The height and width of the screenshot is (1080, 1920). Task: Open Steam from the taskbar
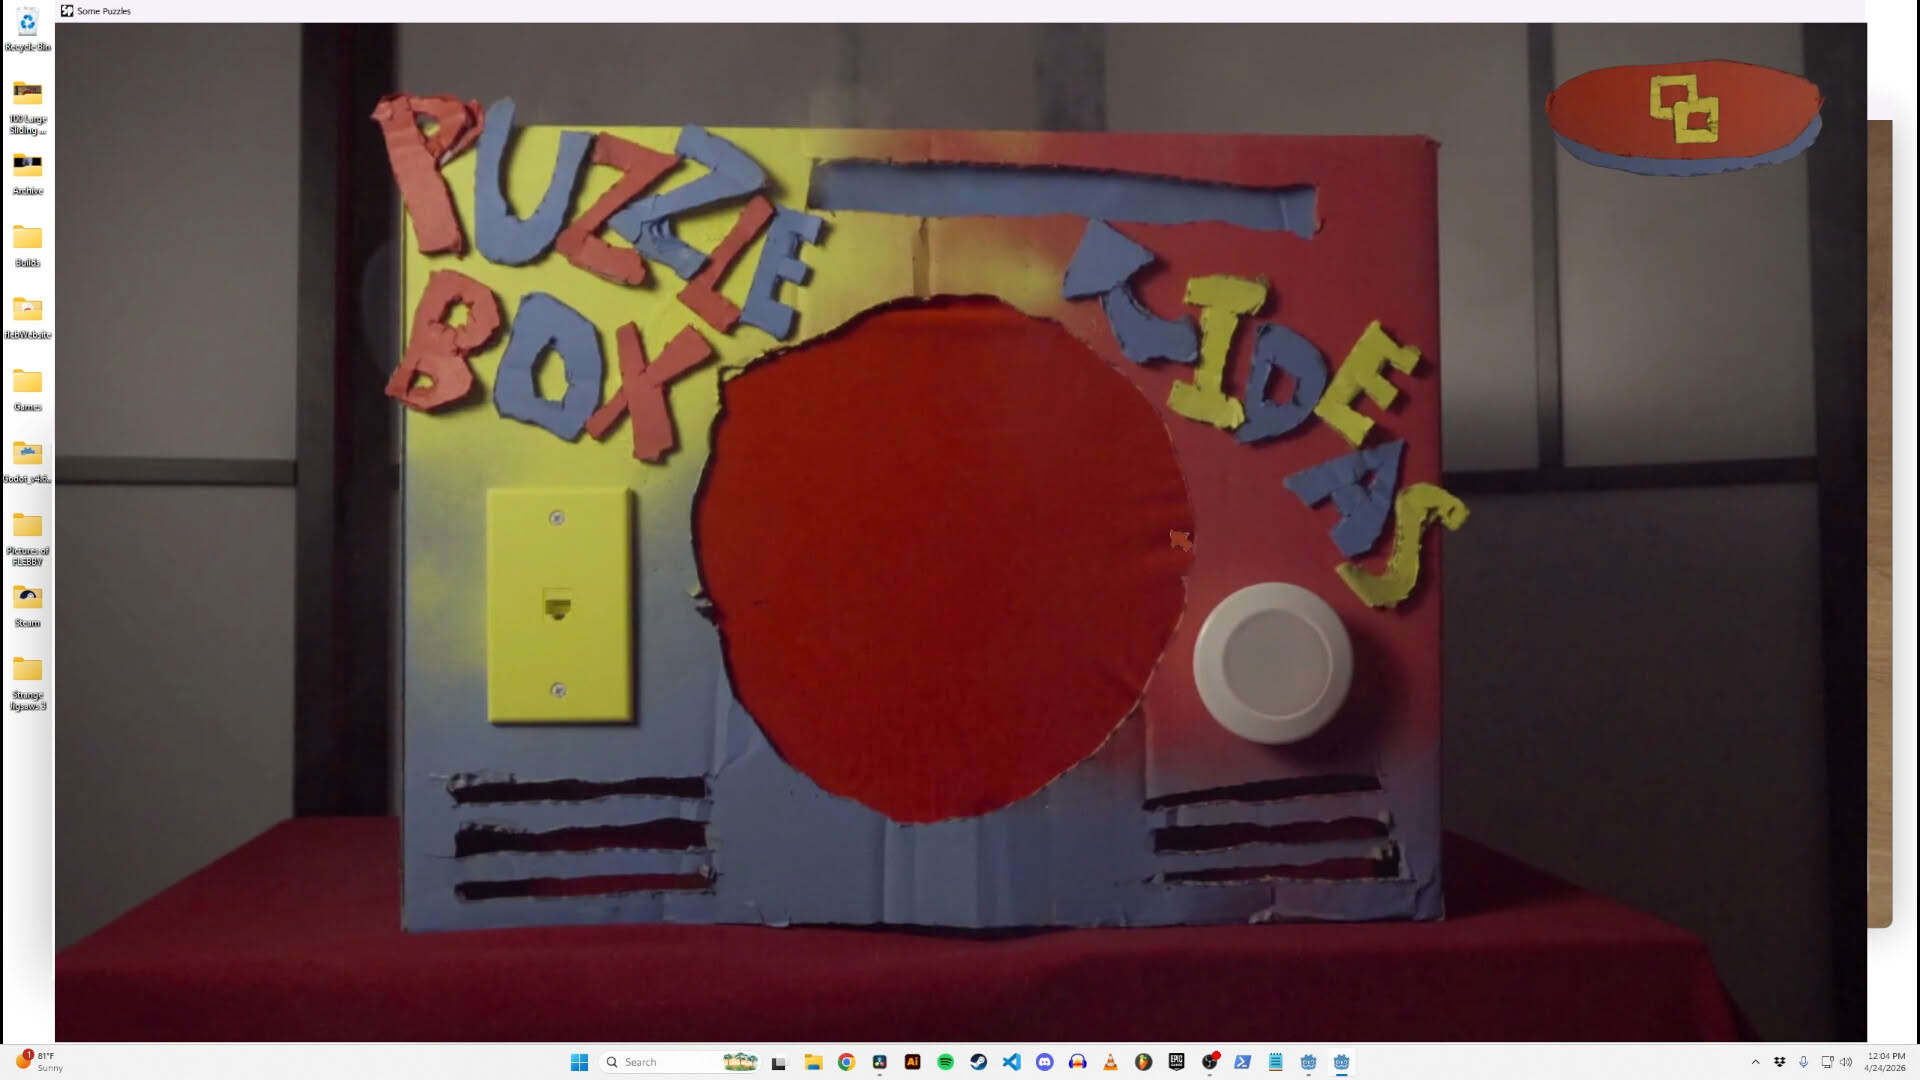(978, 1062)
